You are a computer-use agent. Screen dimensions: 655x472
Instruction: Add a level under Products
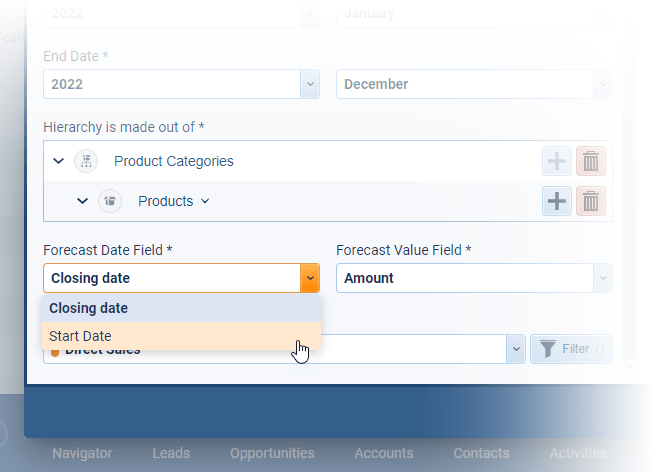tap(557, 201)
